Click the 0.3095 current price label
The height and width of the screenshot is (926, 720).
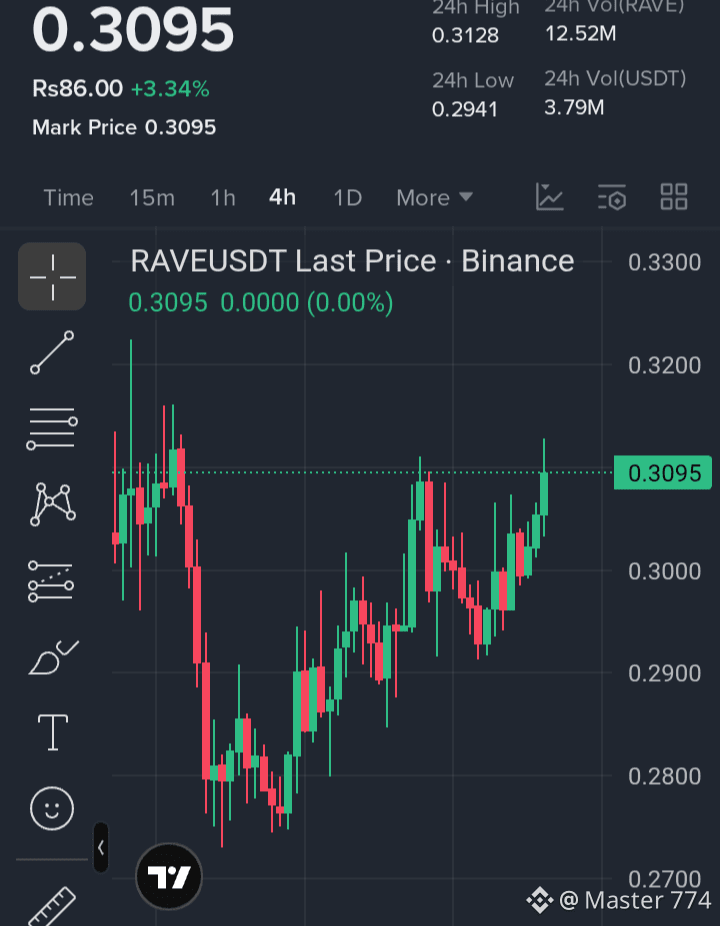[663, 473]
